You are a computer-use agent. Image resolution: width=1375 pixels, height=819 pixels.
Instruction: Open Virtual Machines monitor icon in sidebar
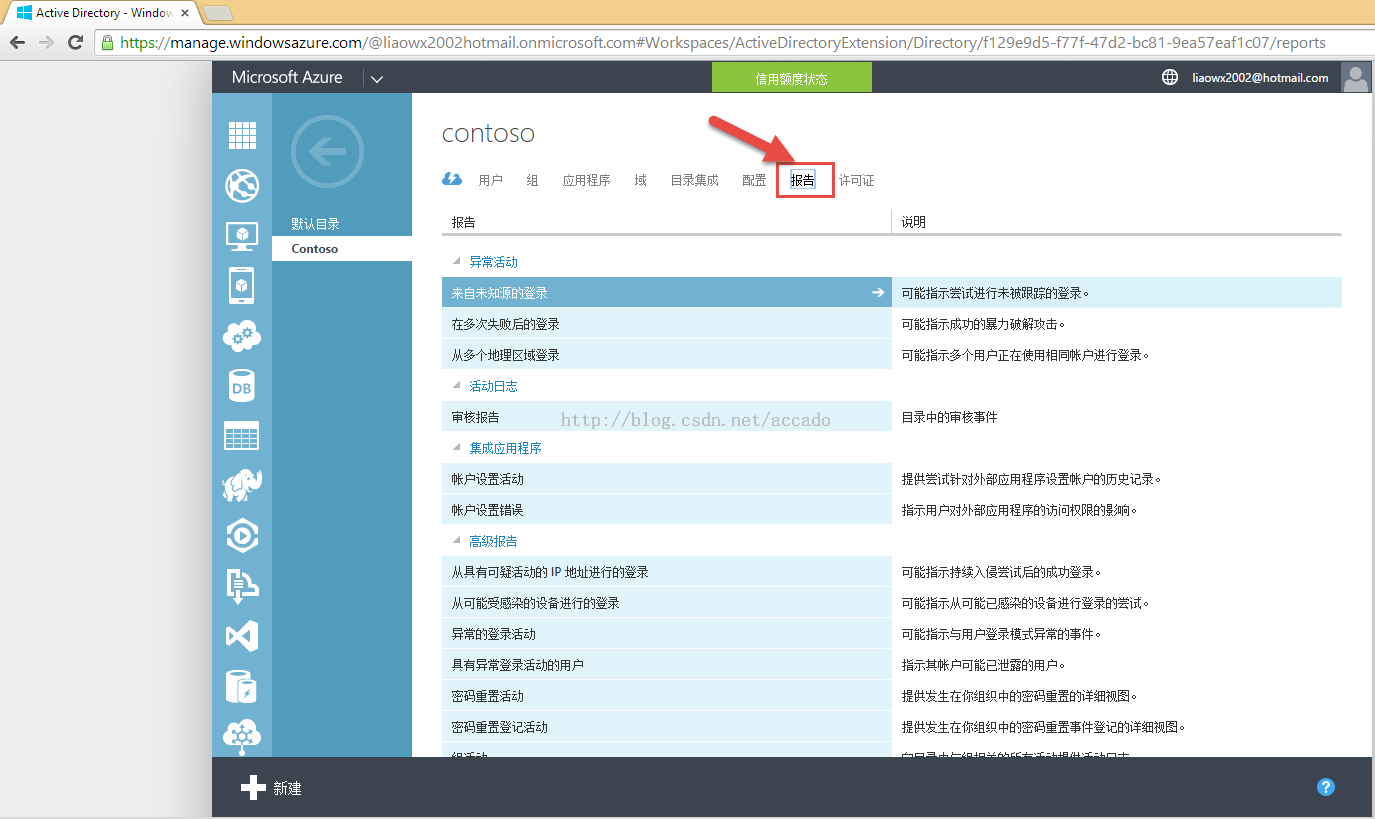(x=242, y=236)
